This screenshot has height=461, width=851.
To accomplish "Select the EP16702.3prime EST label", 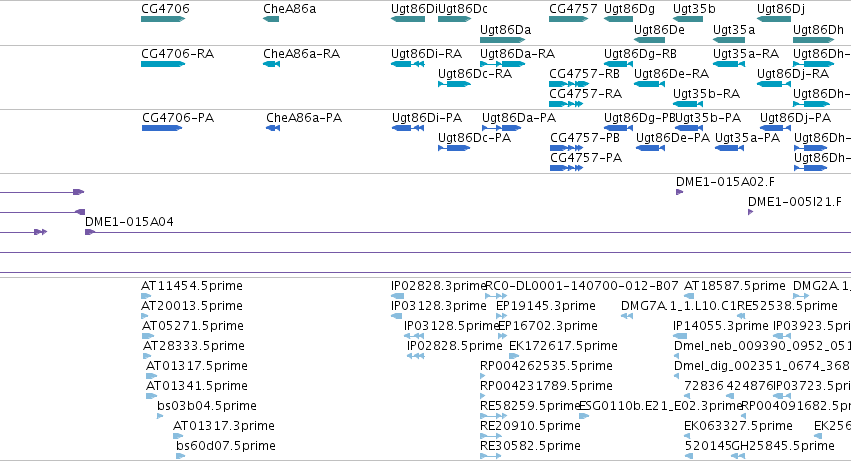I will coord(548,326).
